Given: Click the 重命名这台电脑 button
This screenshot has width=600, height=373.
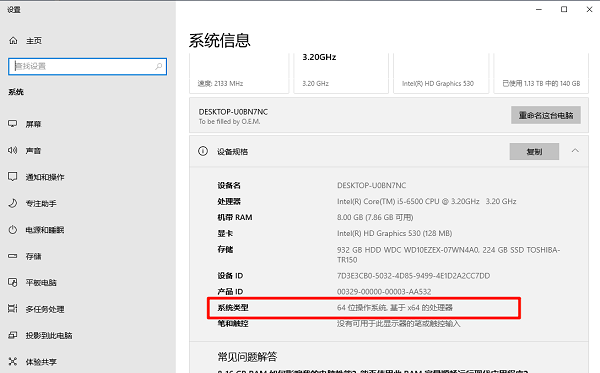Looking at the screenshot, I should (x=546, y=115).
